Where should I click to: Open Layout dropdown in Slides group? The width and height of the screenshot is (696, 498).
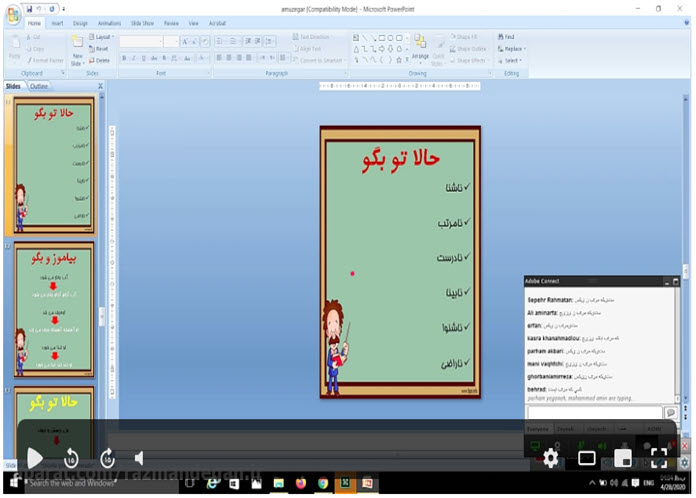[x=102, y=37]
